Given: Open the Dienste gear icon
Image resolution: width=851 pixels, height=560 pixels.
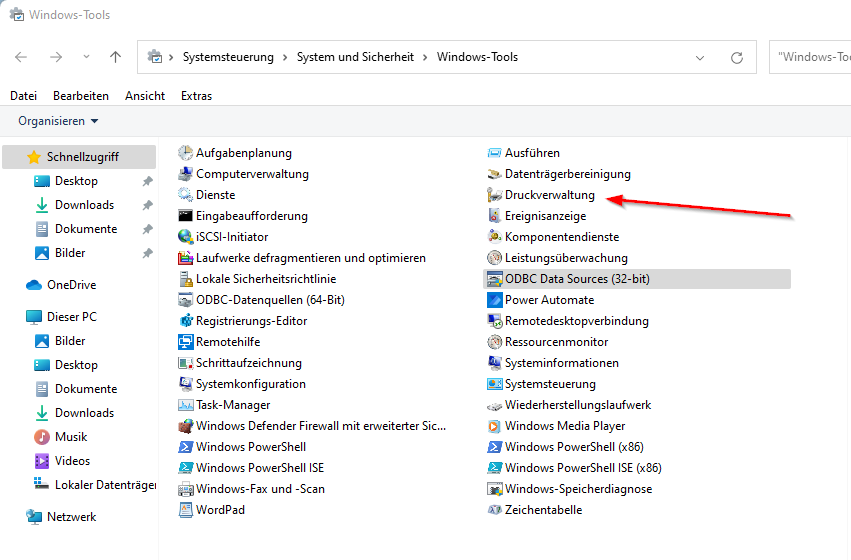Looking at the screenshot, I should (x=186, y=195).
